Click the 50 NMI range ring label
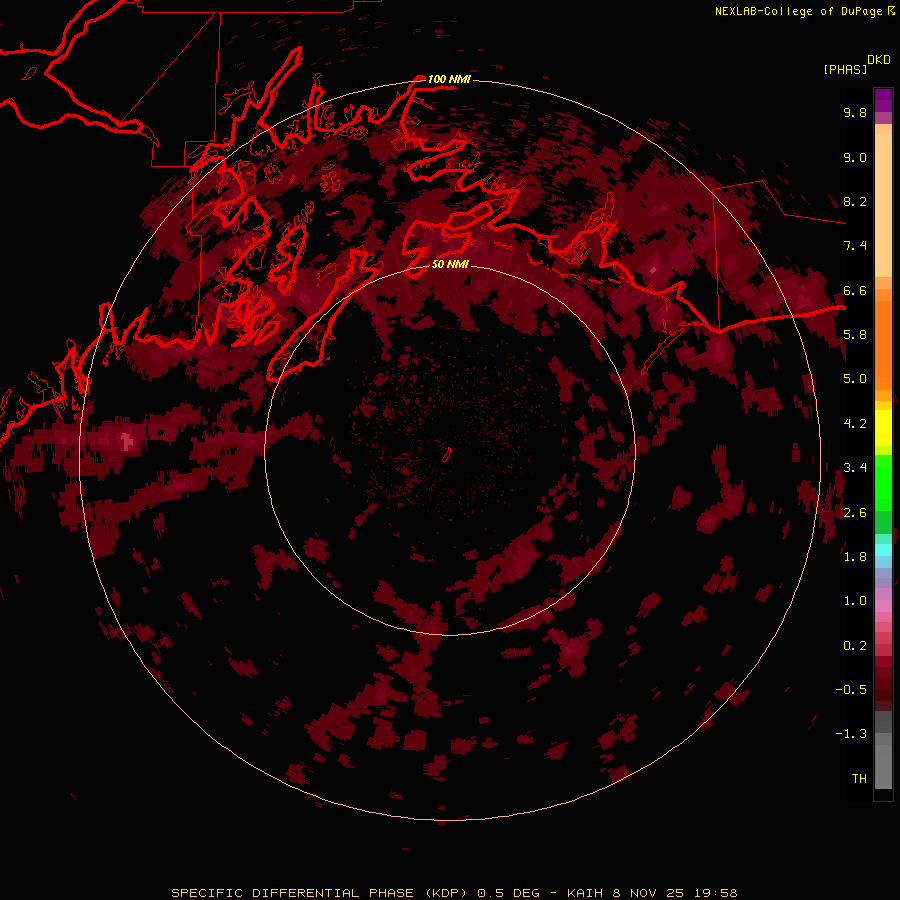 click(x=450, y=264)
